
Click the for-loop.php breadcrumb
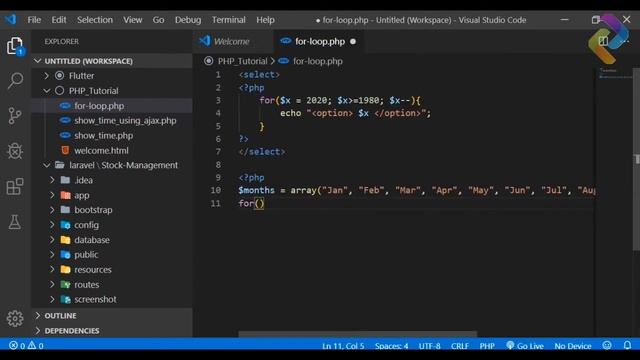pyautogui.click(x=318, y=61)
